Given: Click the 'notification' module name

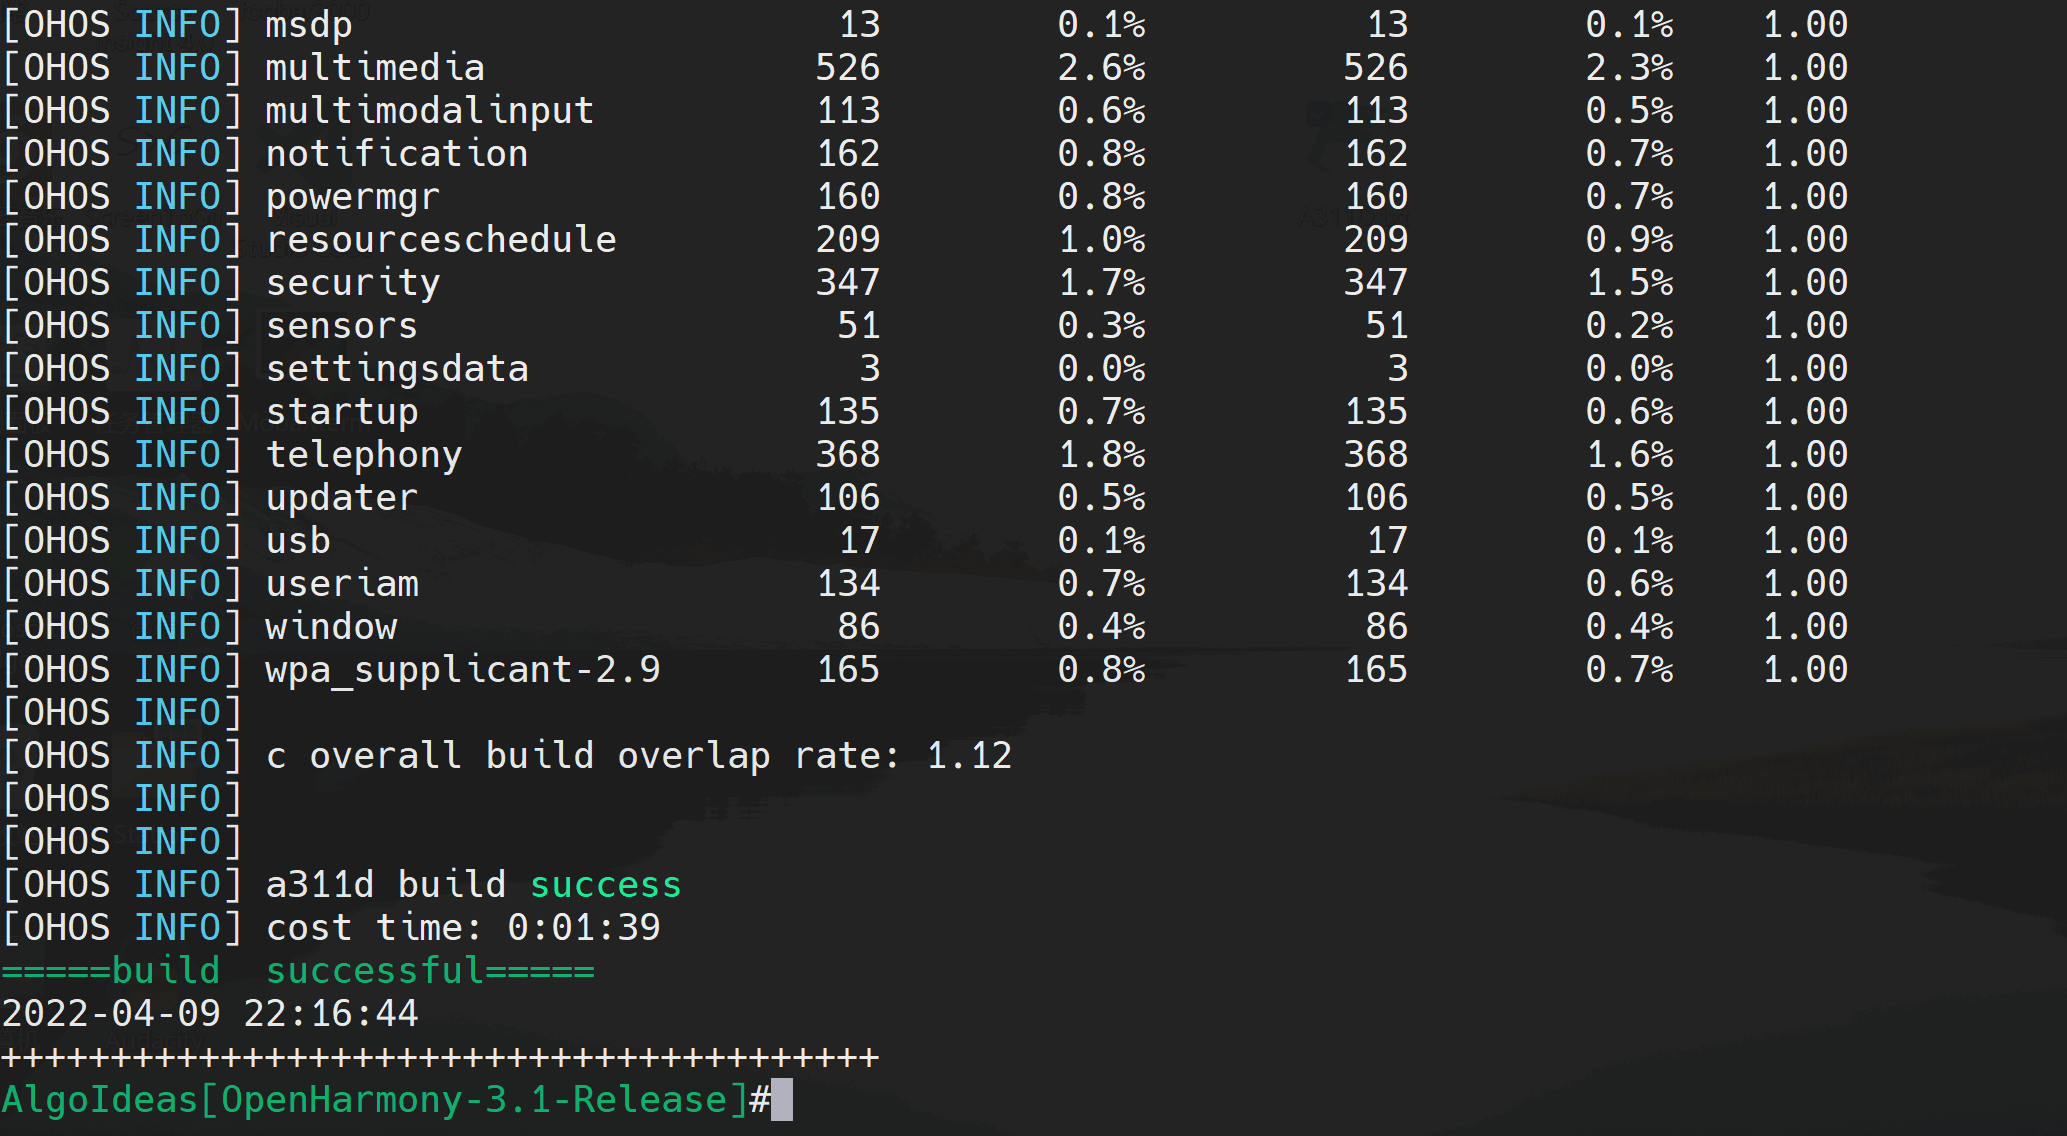Looking at the screenshot, I should (x=396, y=154).
